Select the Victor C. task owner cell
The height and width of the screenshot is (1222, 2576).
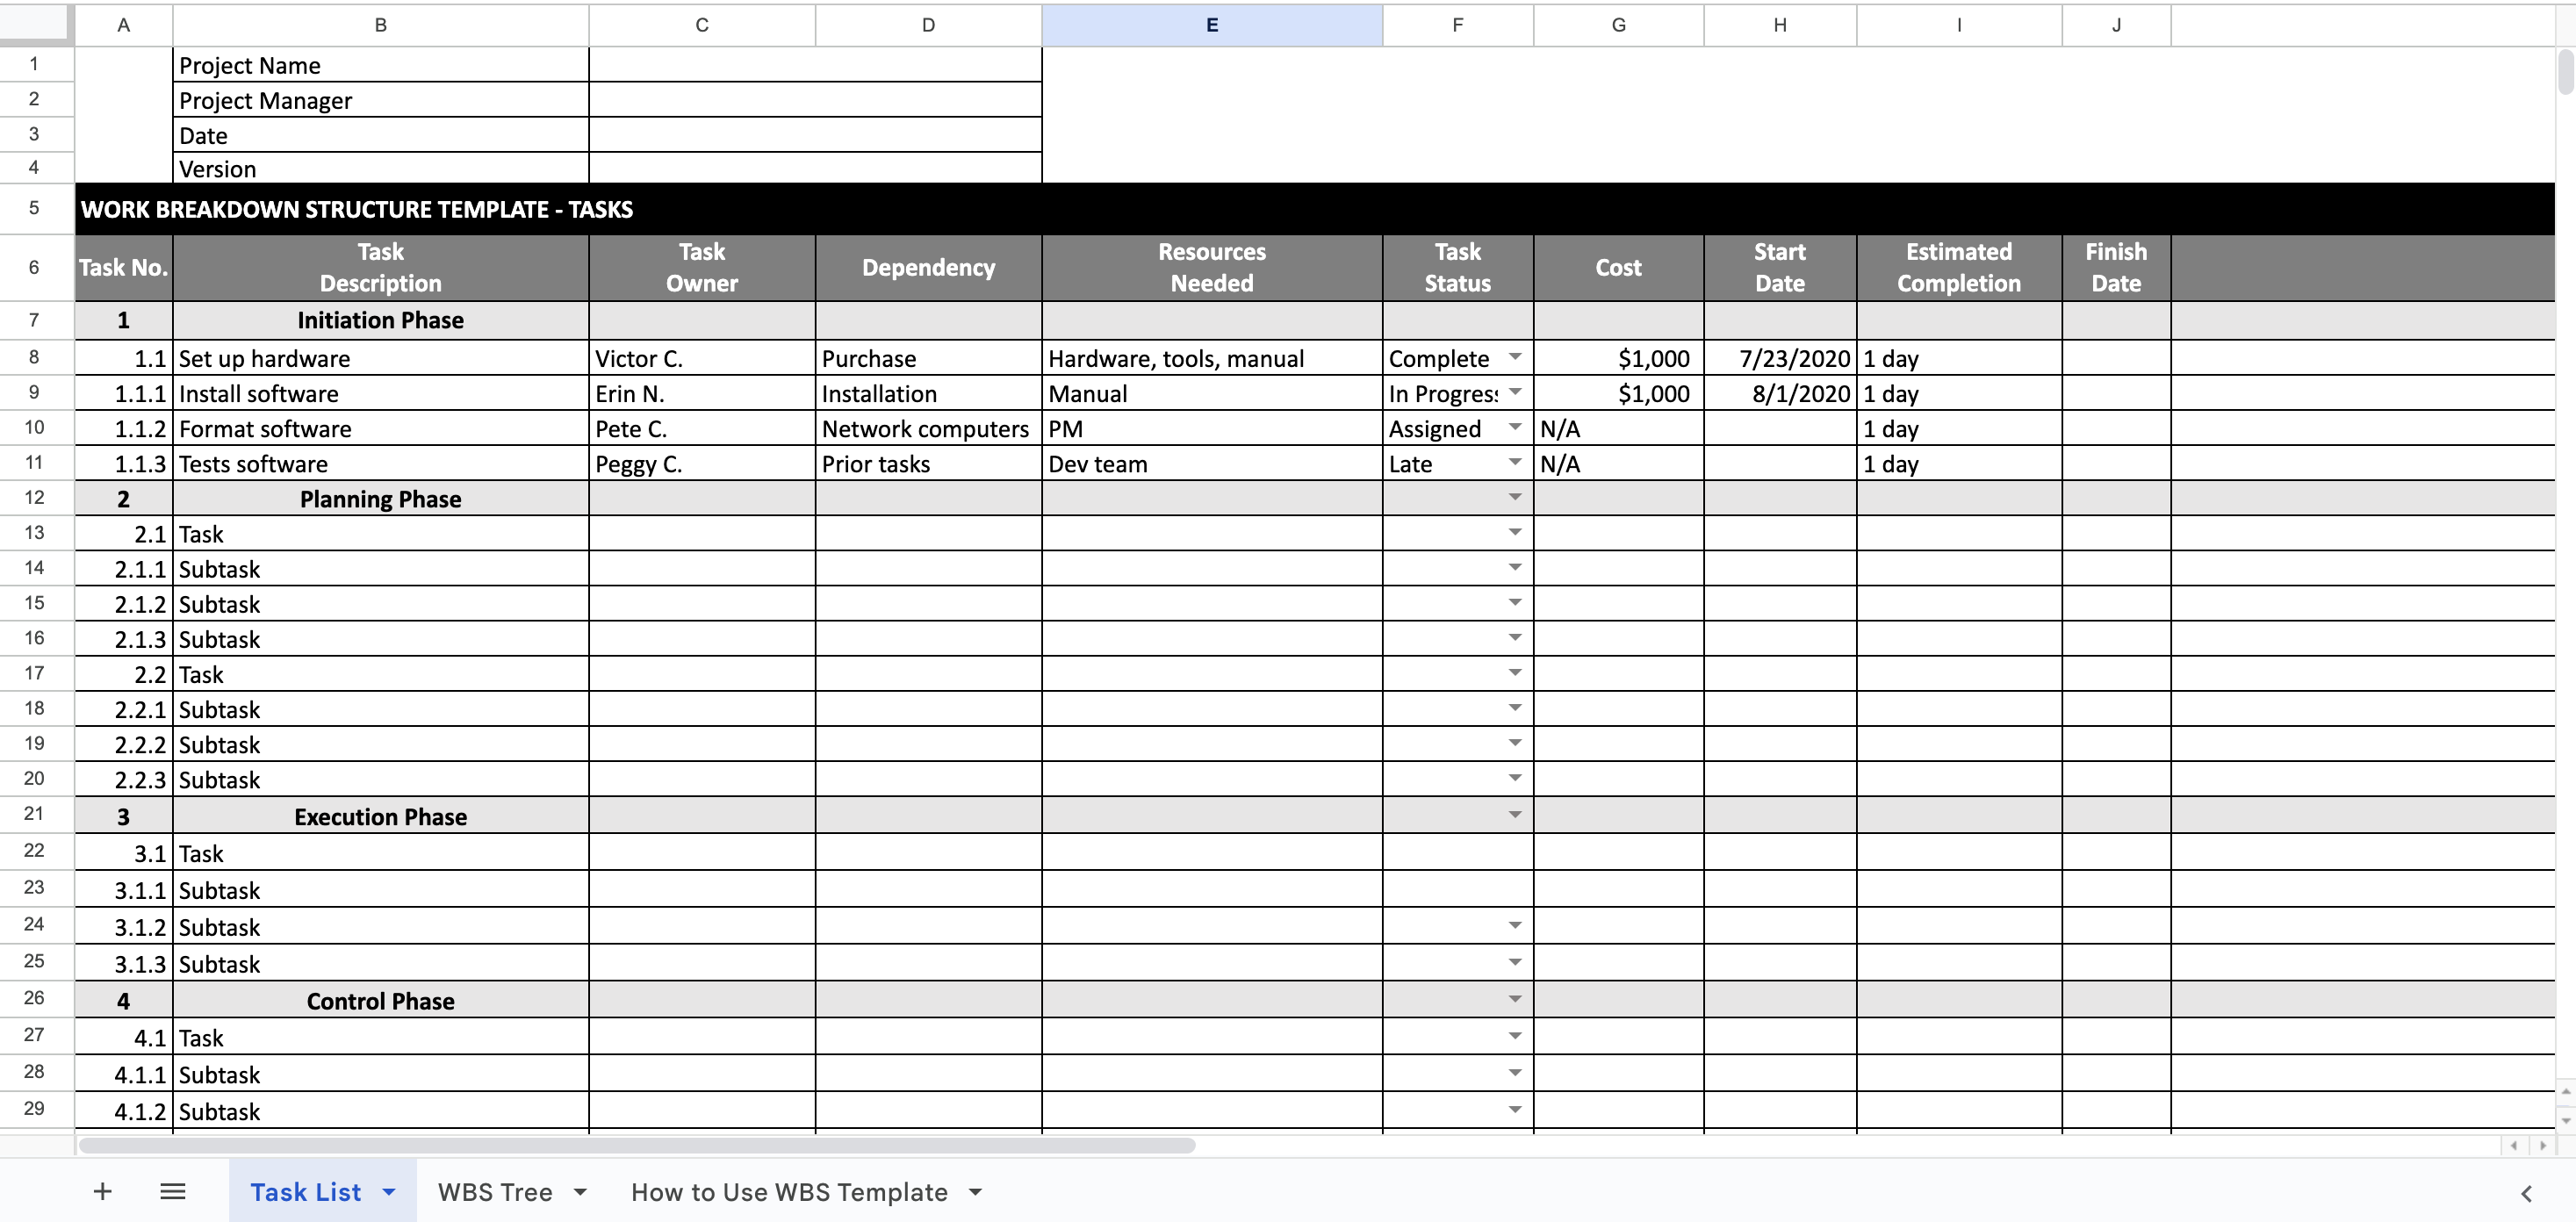coord(701,358)
